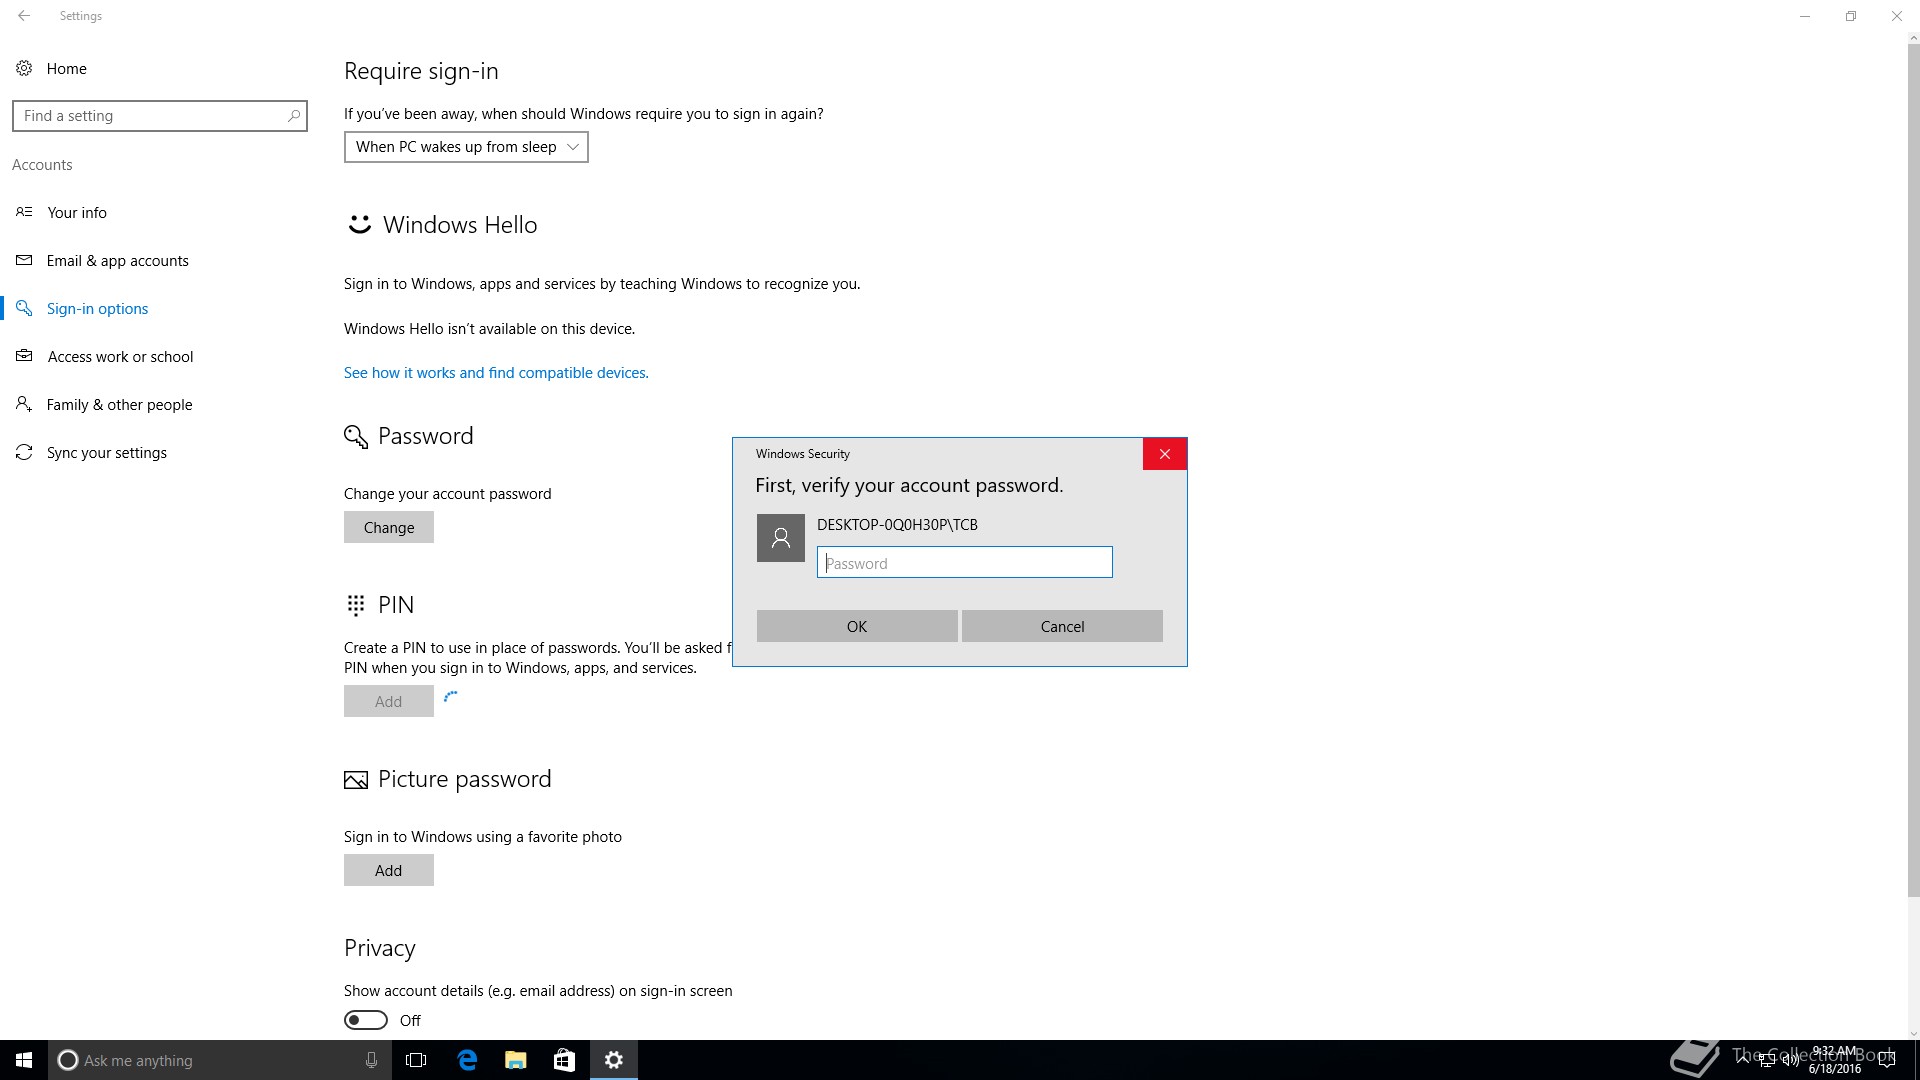Click the Family & other people icon
Viewport: 1920px width, 1080px height.
[x=24, y=404]
